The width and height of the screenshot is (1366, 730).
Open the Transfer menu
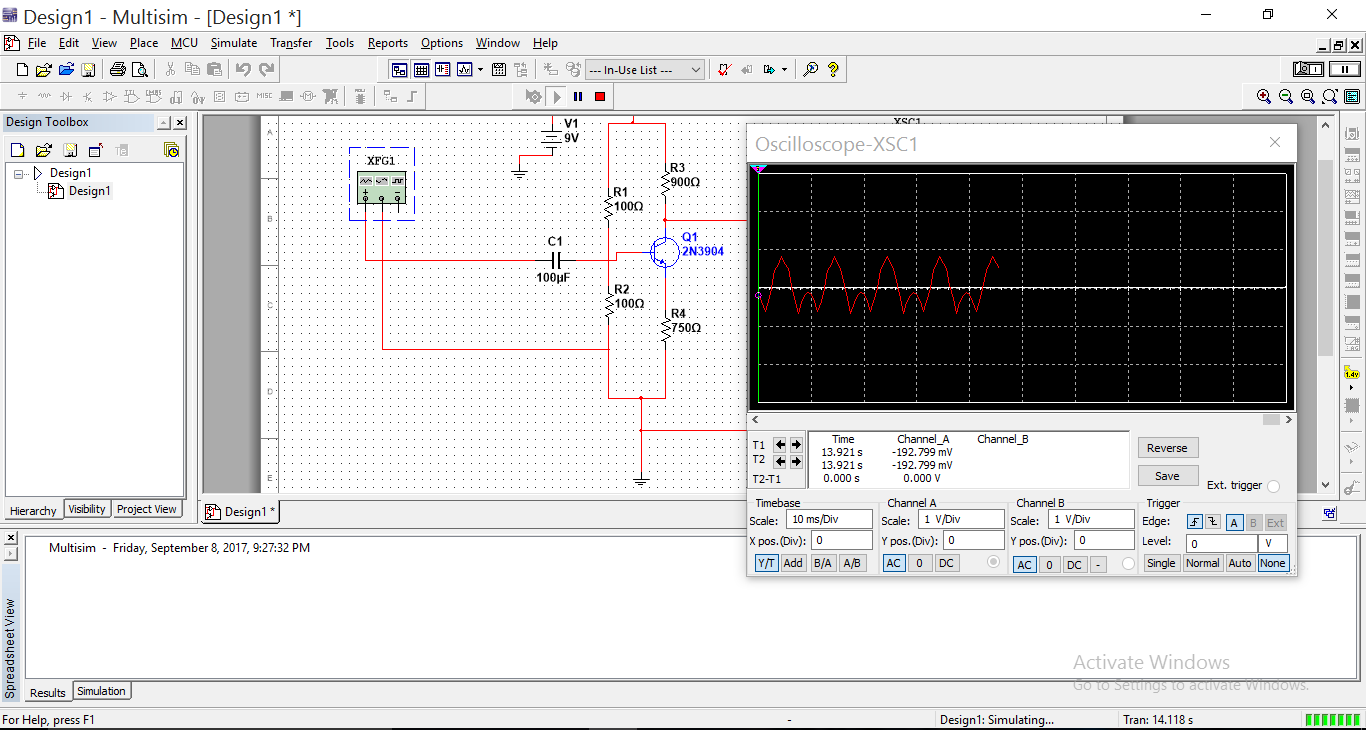tap(291, 43)
